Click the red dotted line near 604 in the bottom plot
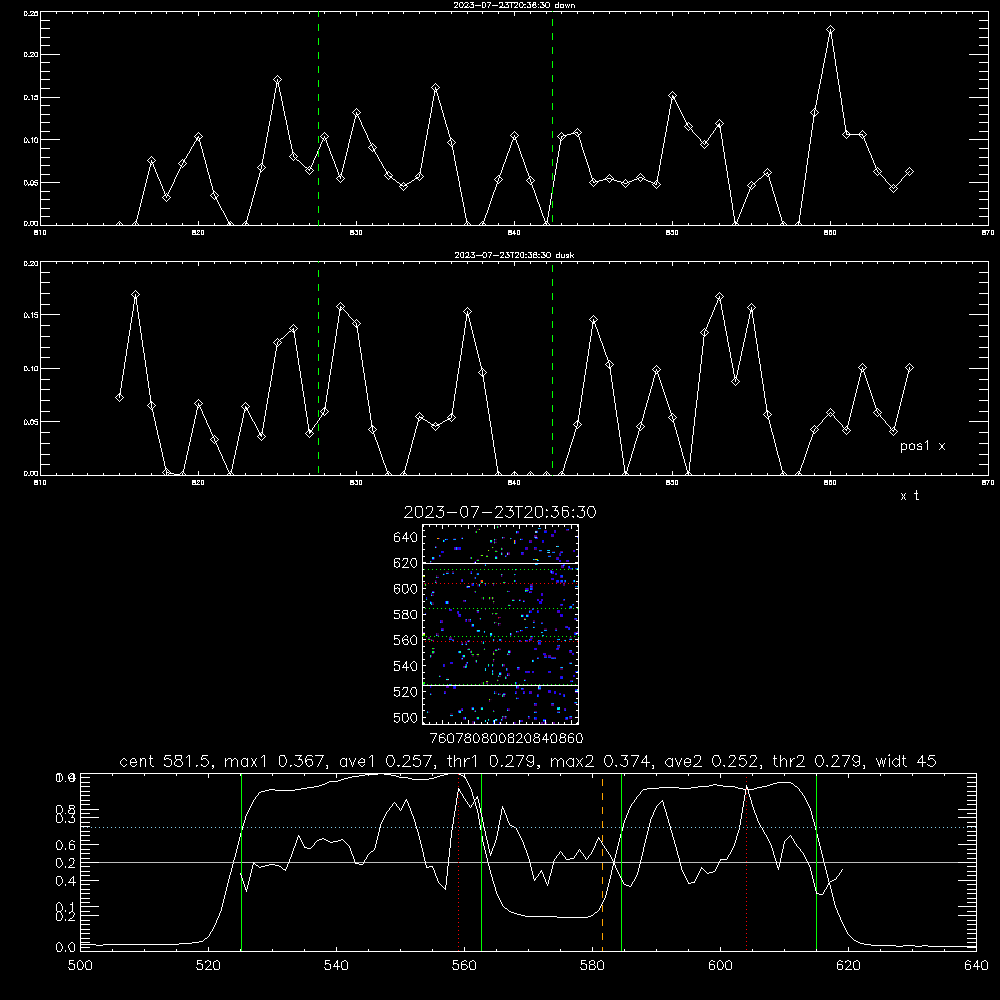Image resolution: width=1000 pixels, height=1000 pixels. point(746,862)
